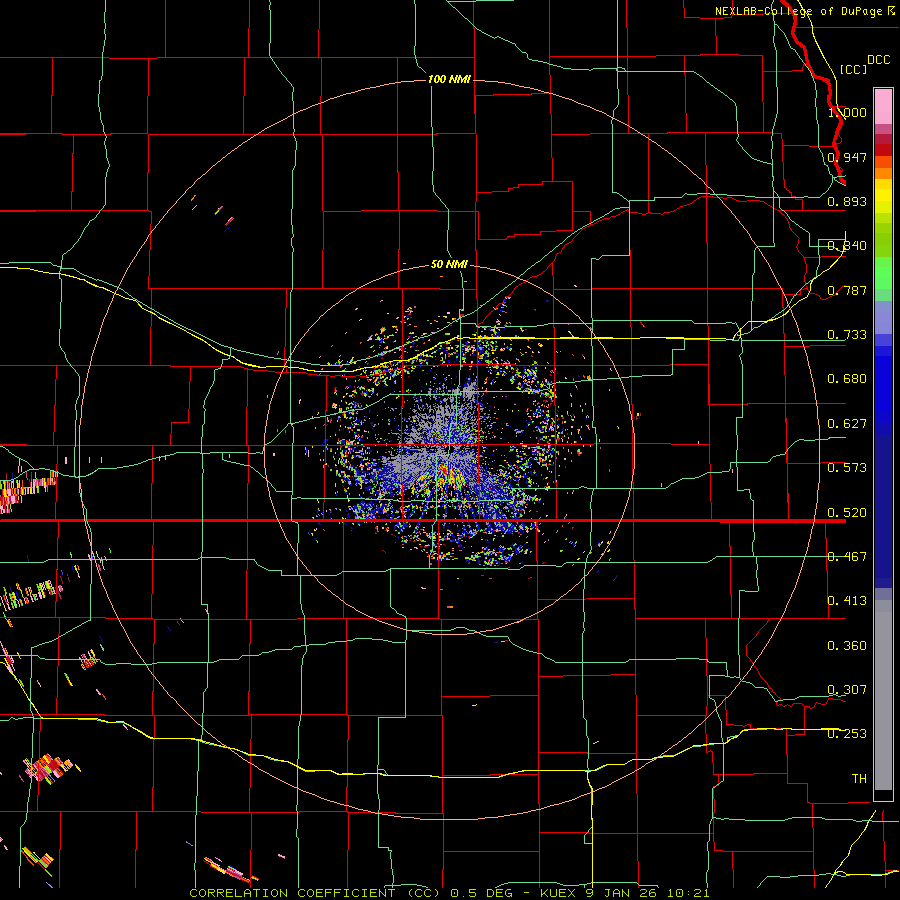Click the 0.5 DEG elevation text

pos(481,893)
